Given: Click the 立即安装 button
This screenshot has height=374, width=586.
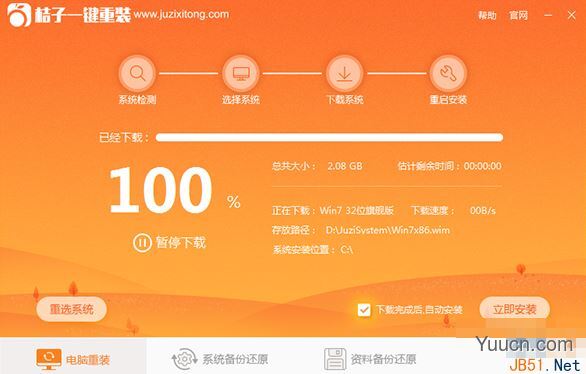Looking at the screenshot, I should [x=515, y=309].
